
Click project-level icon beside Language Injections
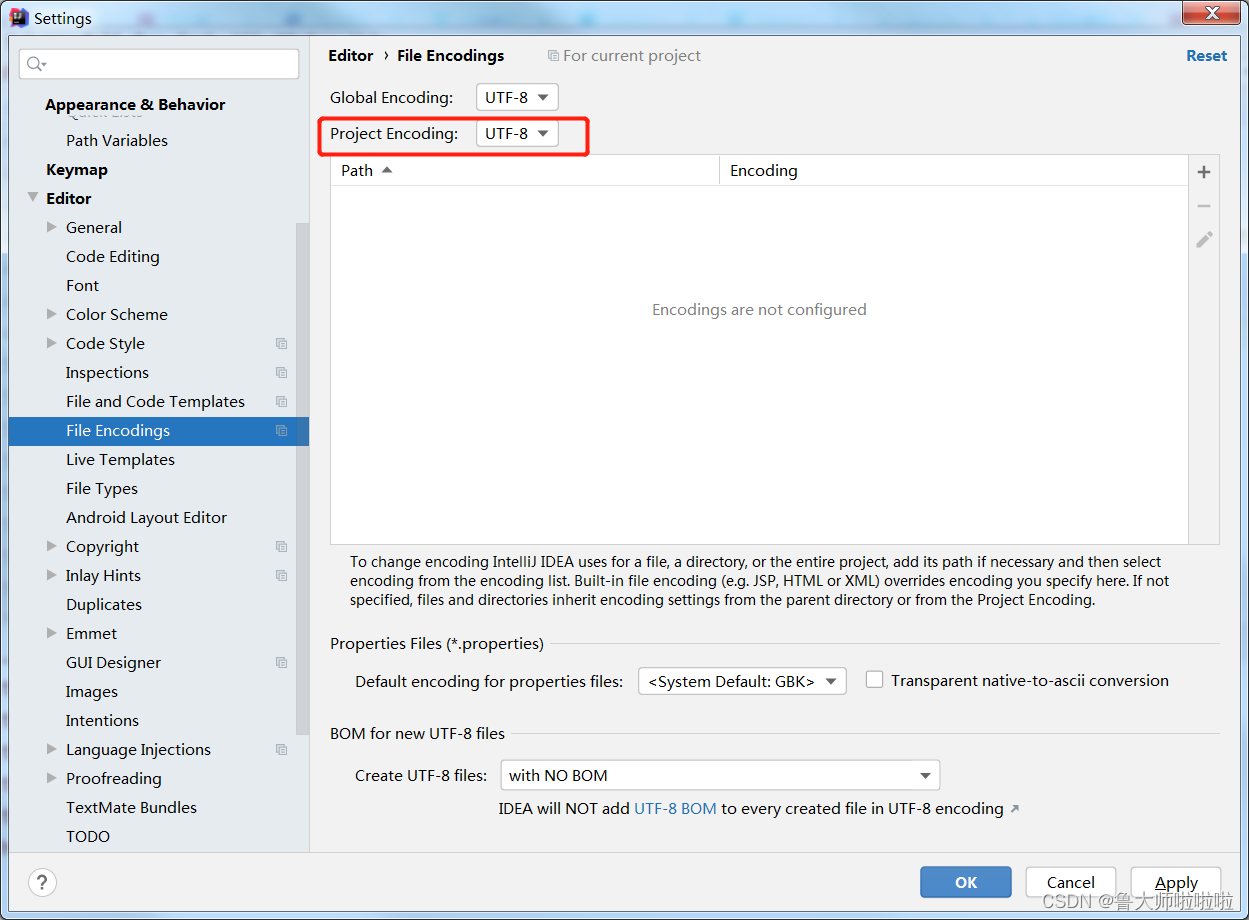click(x=282, y=749)
